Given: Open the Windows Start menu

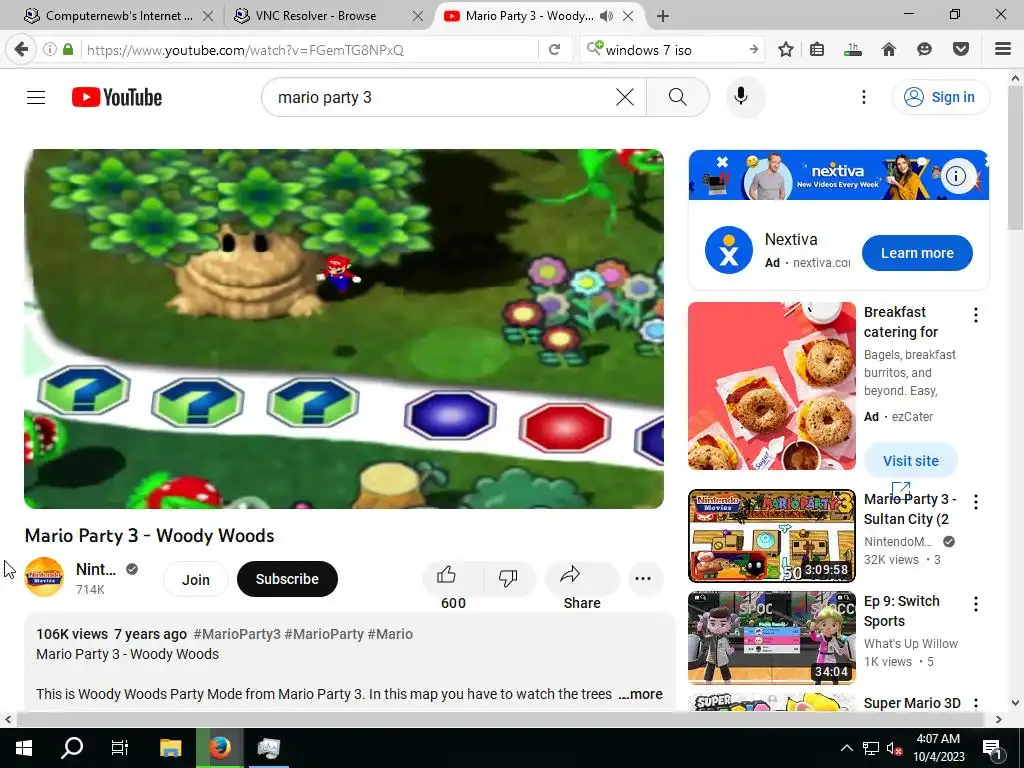Looking at the screenshot, I should point(24,748).
